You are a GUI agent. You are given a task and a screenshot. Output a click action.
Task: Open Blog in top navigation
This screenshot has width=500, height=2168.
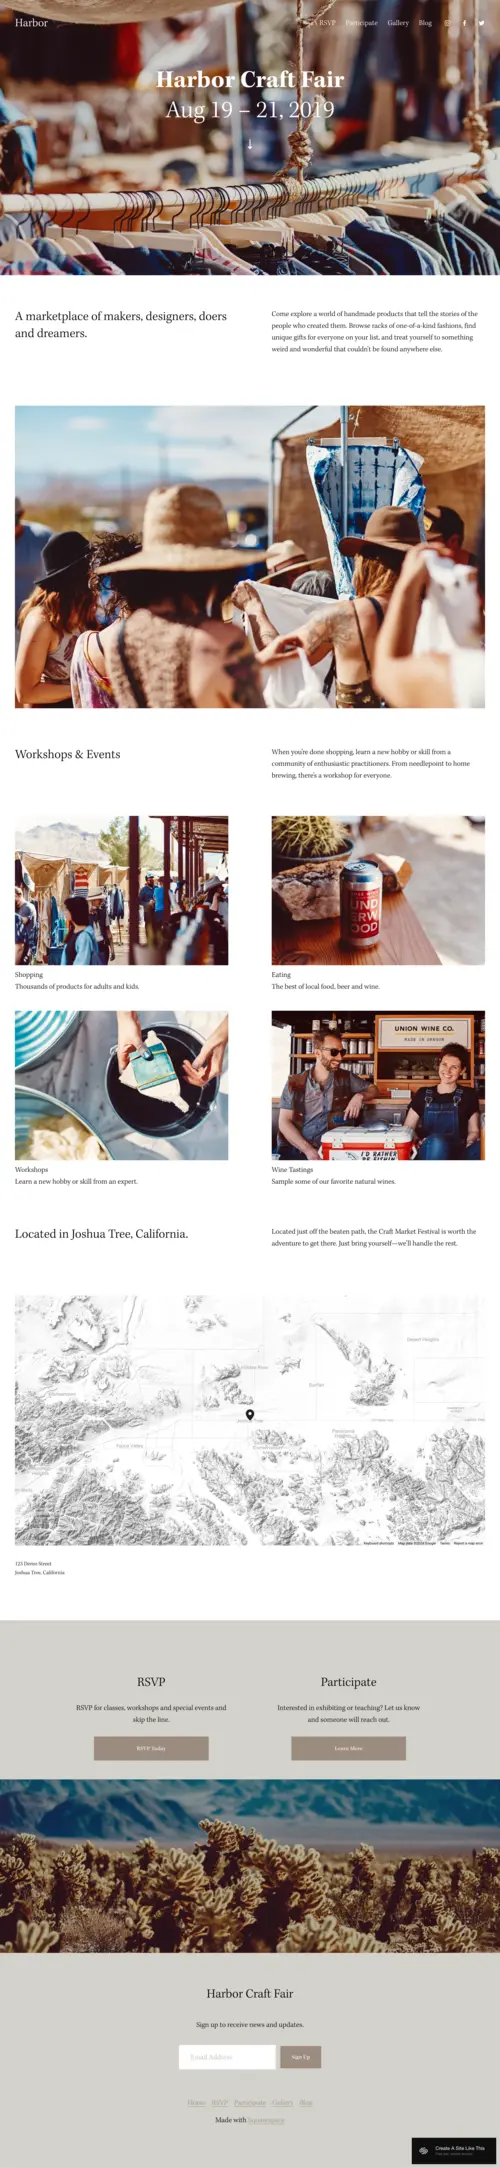pyautogui.click(x=425, y=23)
